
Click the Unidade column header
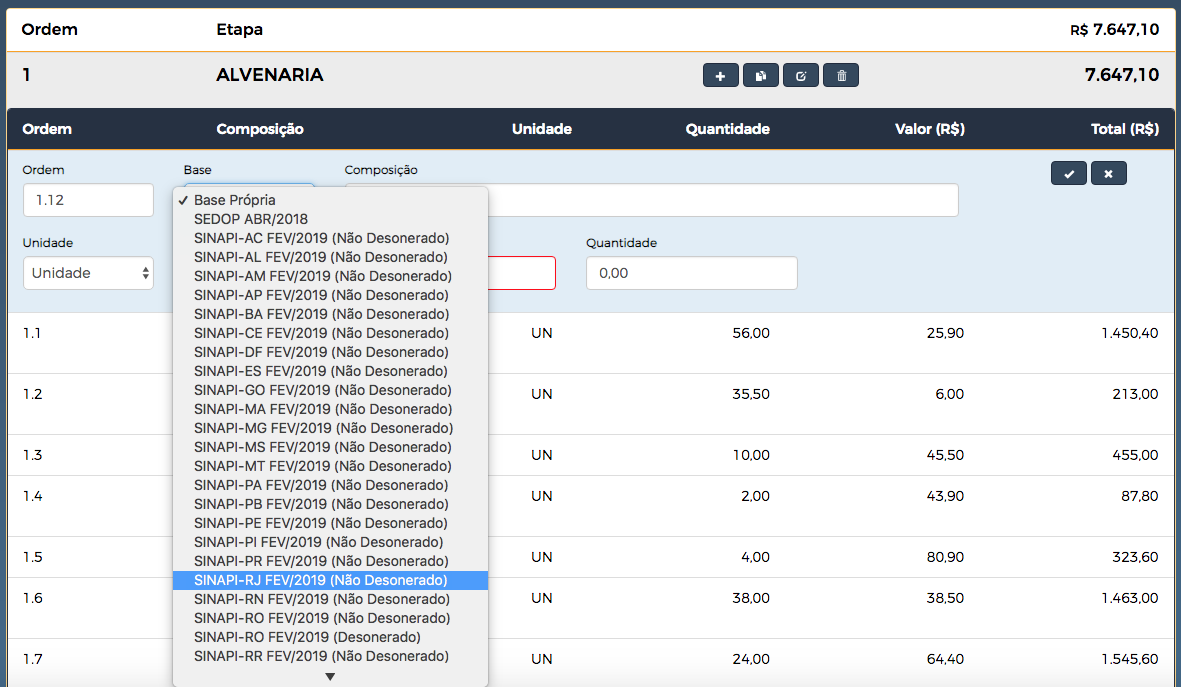pos(542,129)
